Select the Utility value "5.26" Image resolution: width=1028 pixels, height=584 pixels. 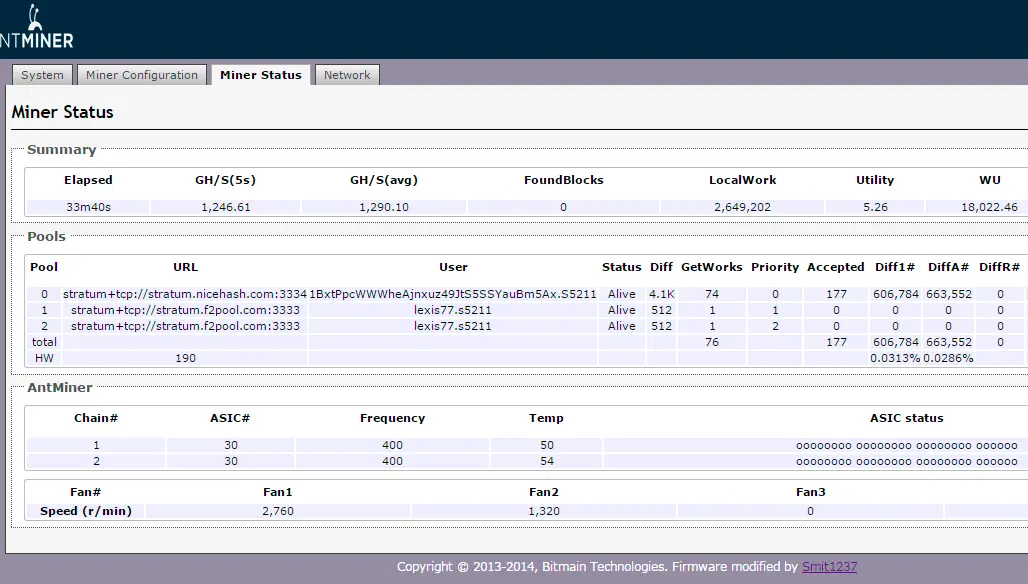coord(875,207)
